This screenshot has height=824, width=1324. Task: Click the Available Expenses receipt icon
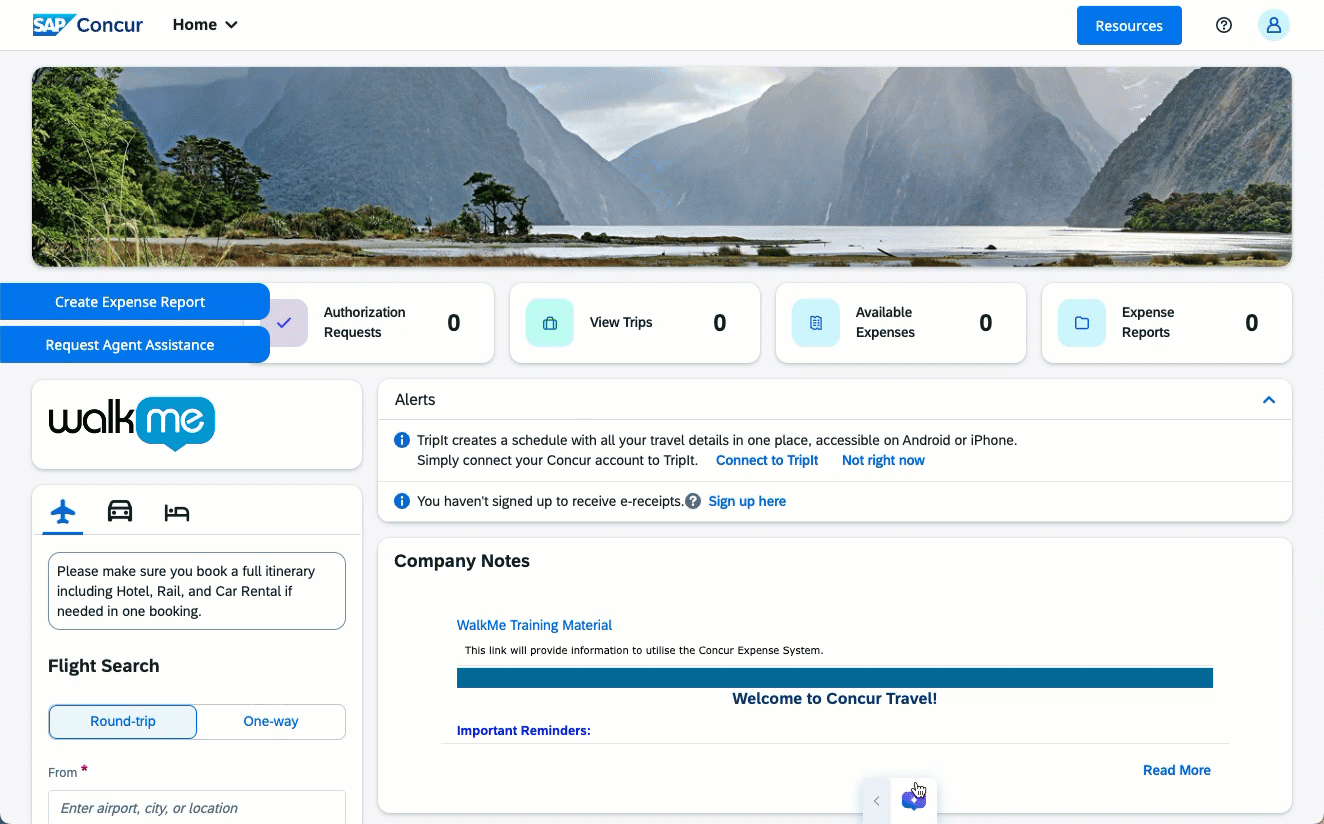pos(816,323)
